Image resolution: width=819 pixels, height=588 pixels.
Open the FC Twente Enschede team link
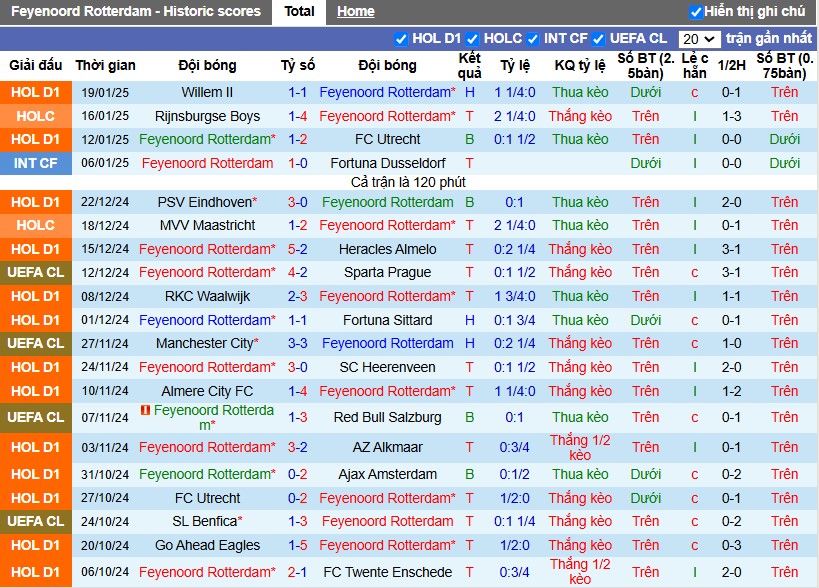(388, 572)
